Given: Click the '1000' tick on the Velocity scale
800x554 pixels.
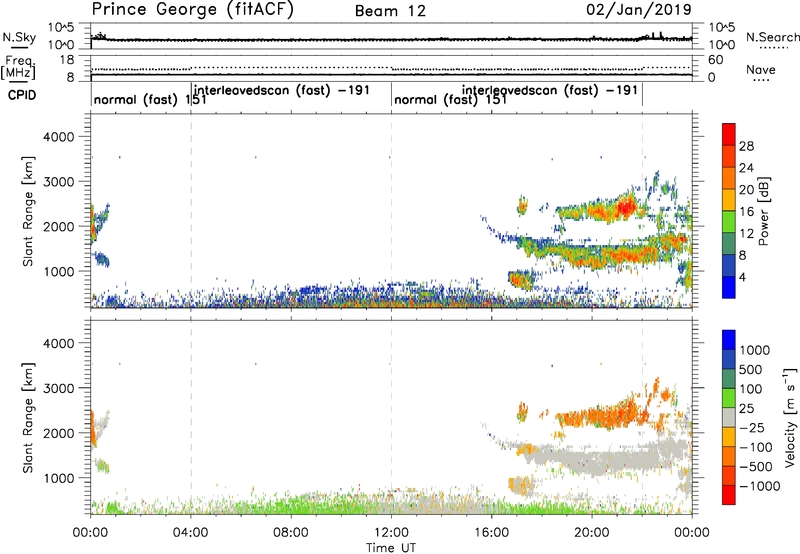Looking at the screenshot, I should (755, 350).
